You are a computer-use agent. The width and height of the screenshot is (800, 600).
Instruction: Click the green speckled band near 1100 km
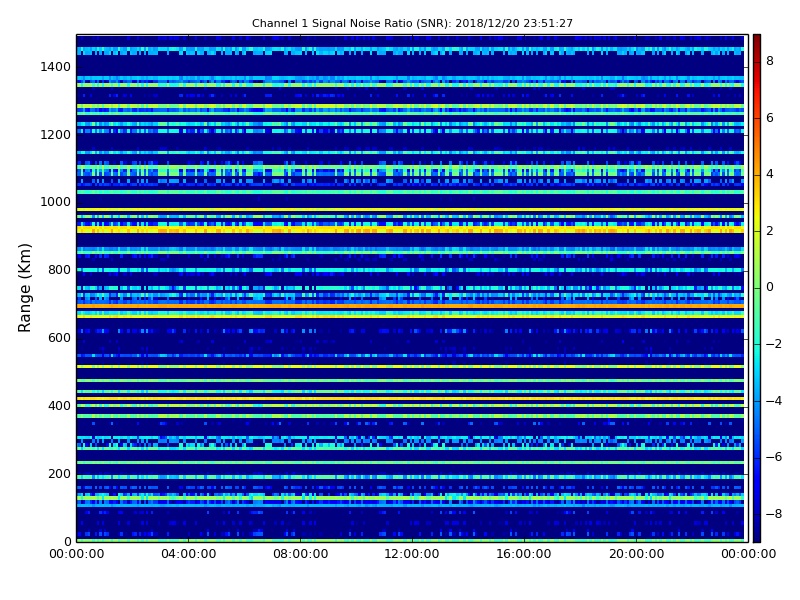pyautogui.click(x=410, y=170)
